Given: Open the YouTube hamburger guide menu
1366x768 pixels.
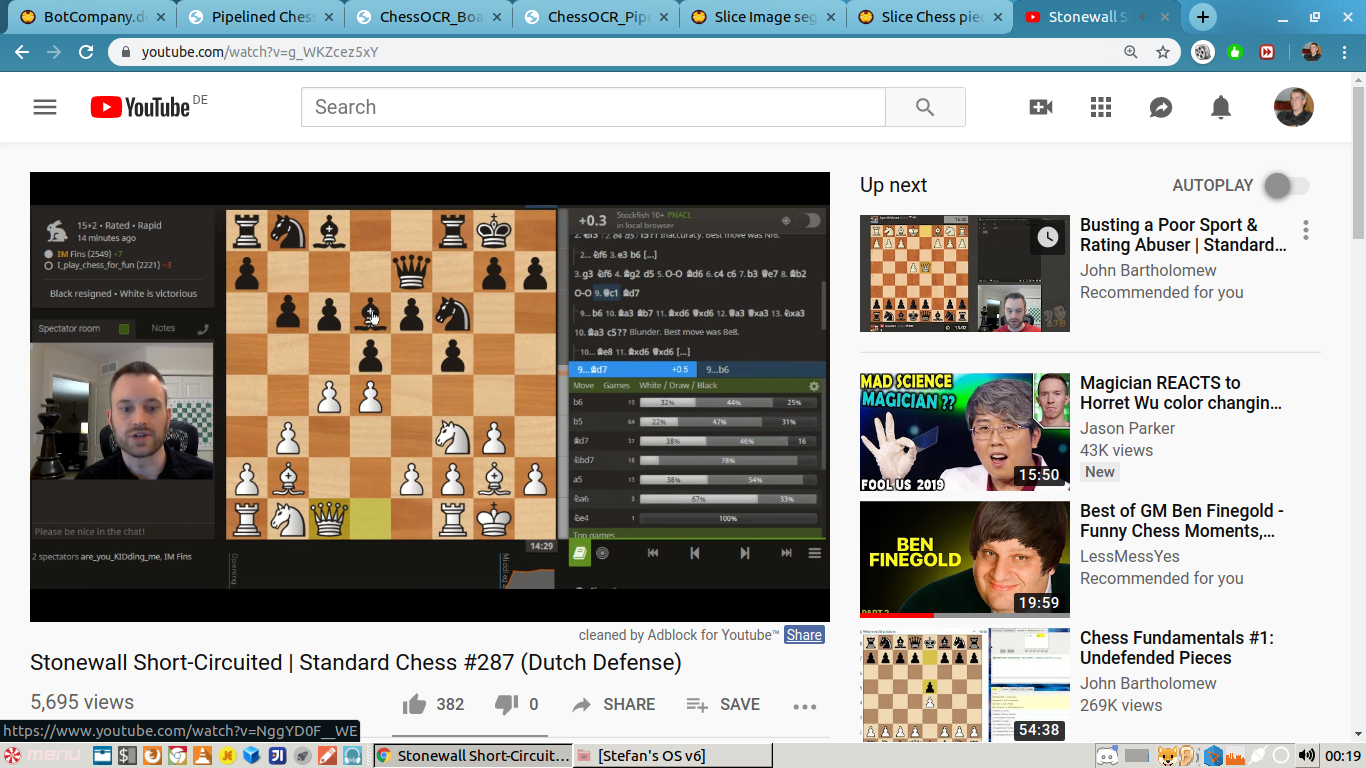Looking at the screenshot, I should [45, 107].
